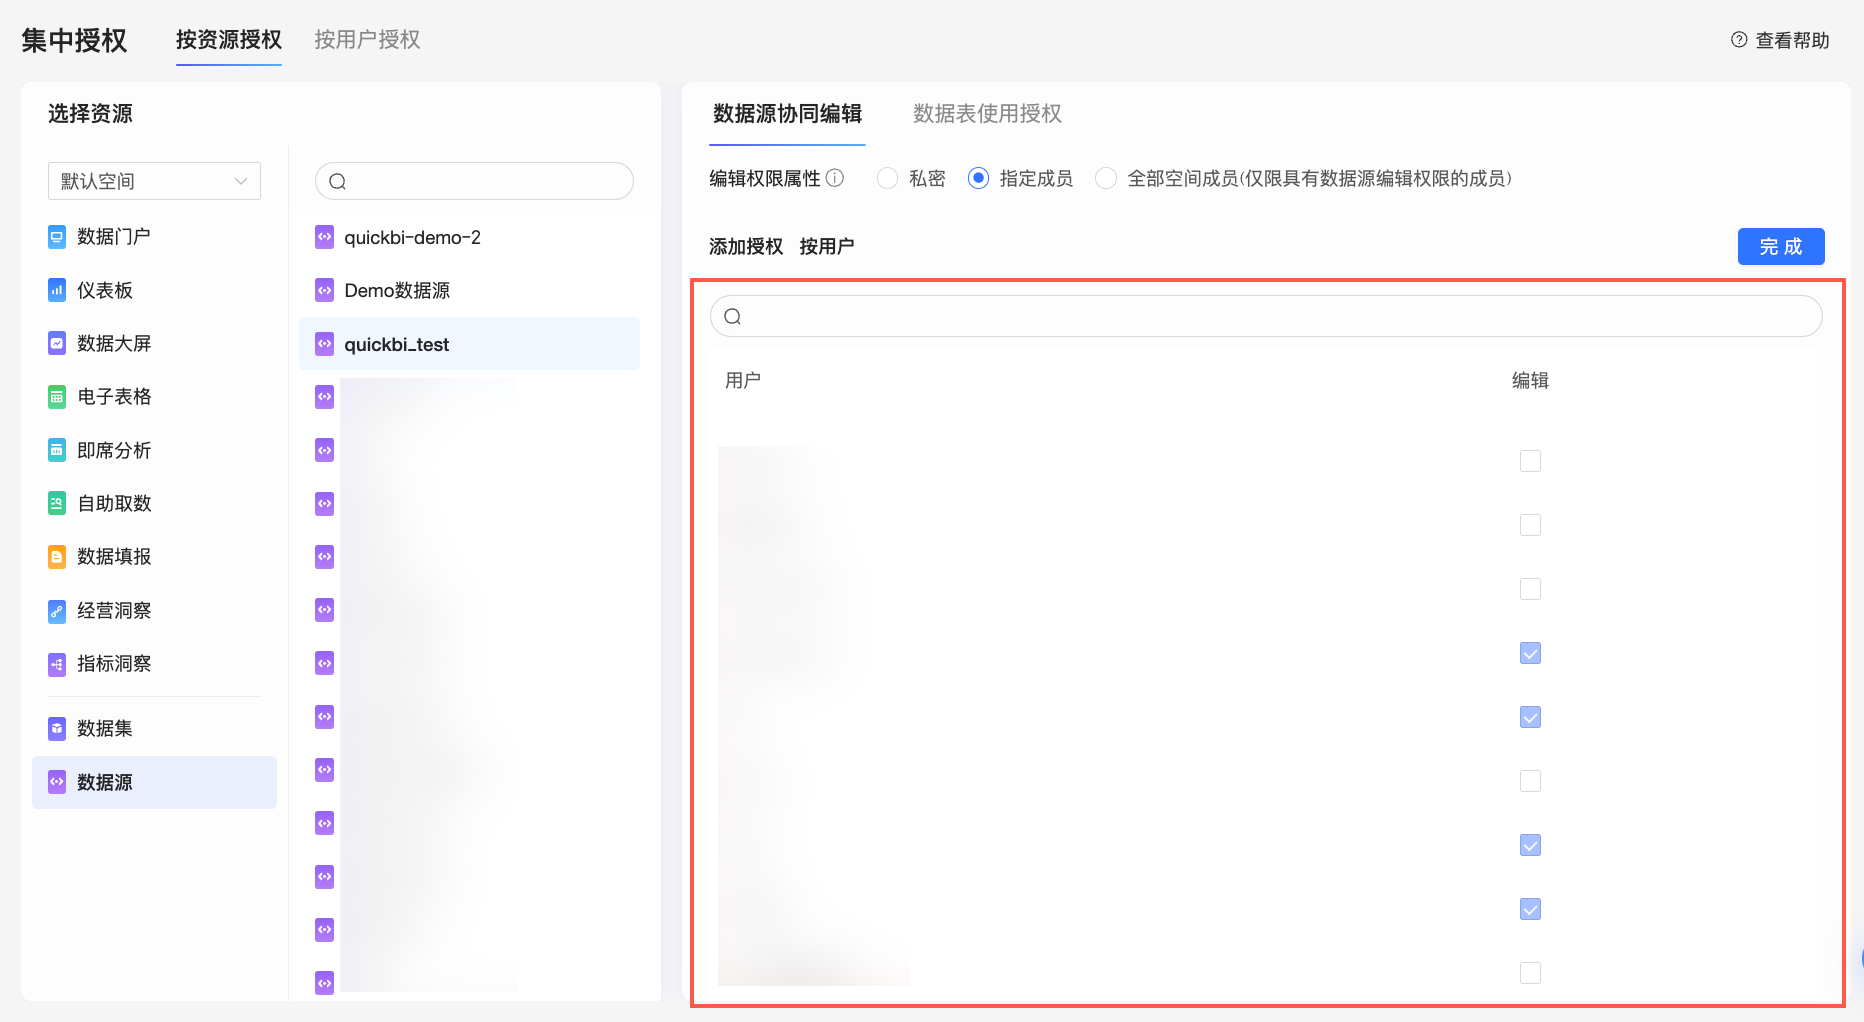The width and height of the screenshot is (1864, 1022).
Task: Select the quickbi_test data source
Action: [x=469, y=344]
